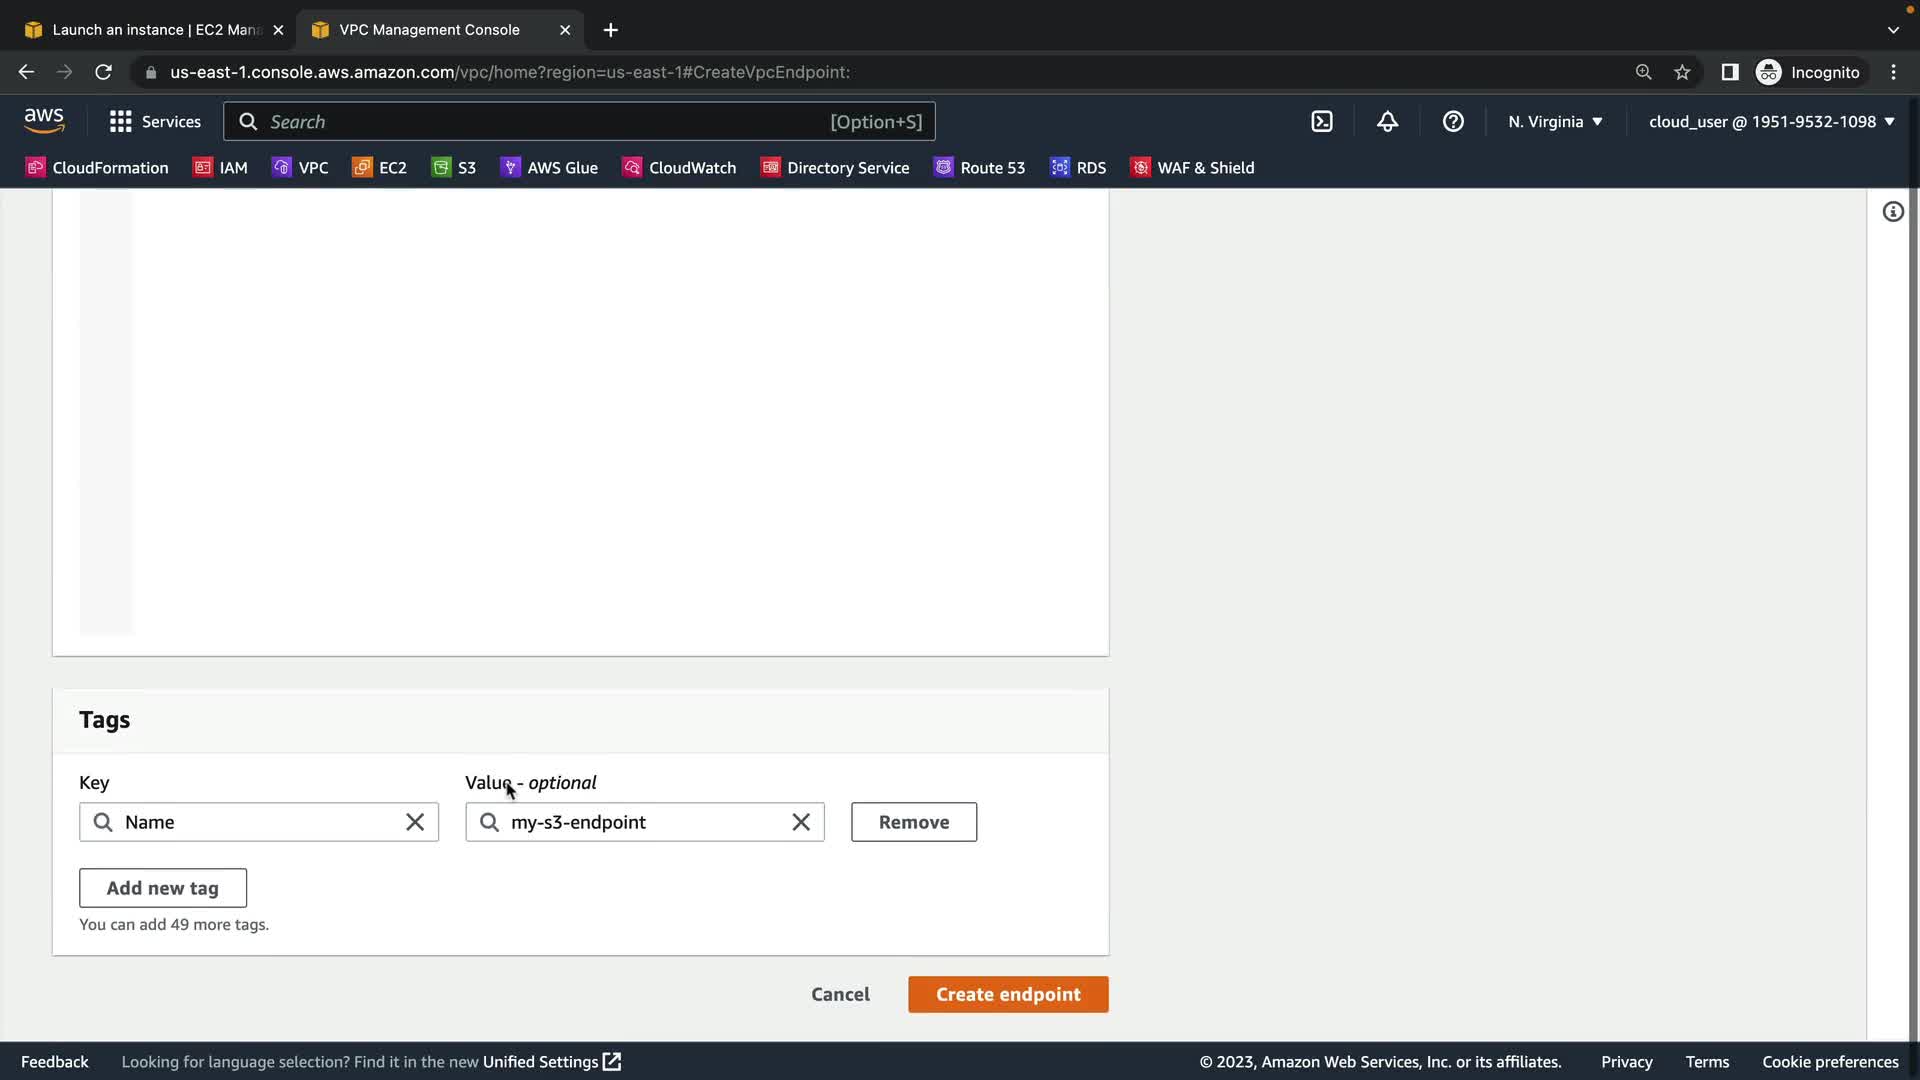This screenshot has height=1080, width=1920.
Task: Open AWS CloudShell terminal icon
Action: (x=1322, y=122)
